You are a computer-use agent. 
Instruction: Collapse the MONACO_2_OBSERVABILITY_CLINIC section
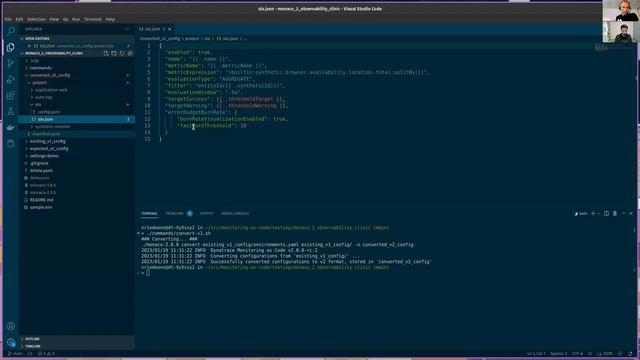(54, 53)
